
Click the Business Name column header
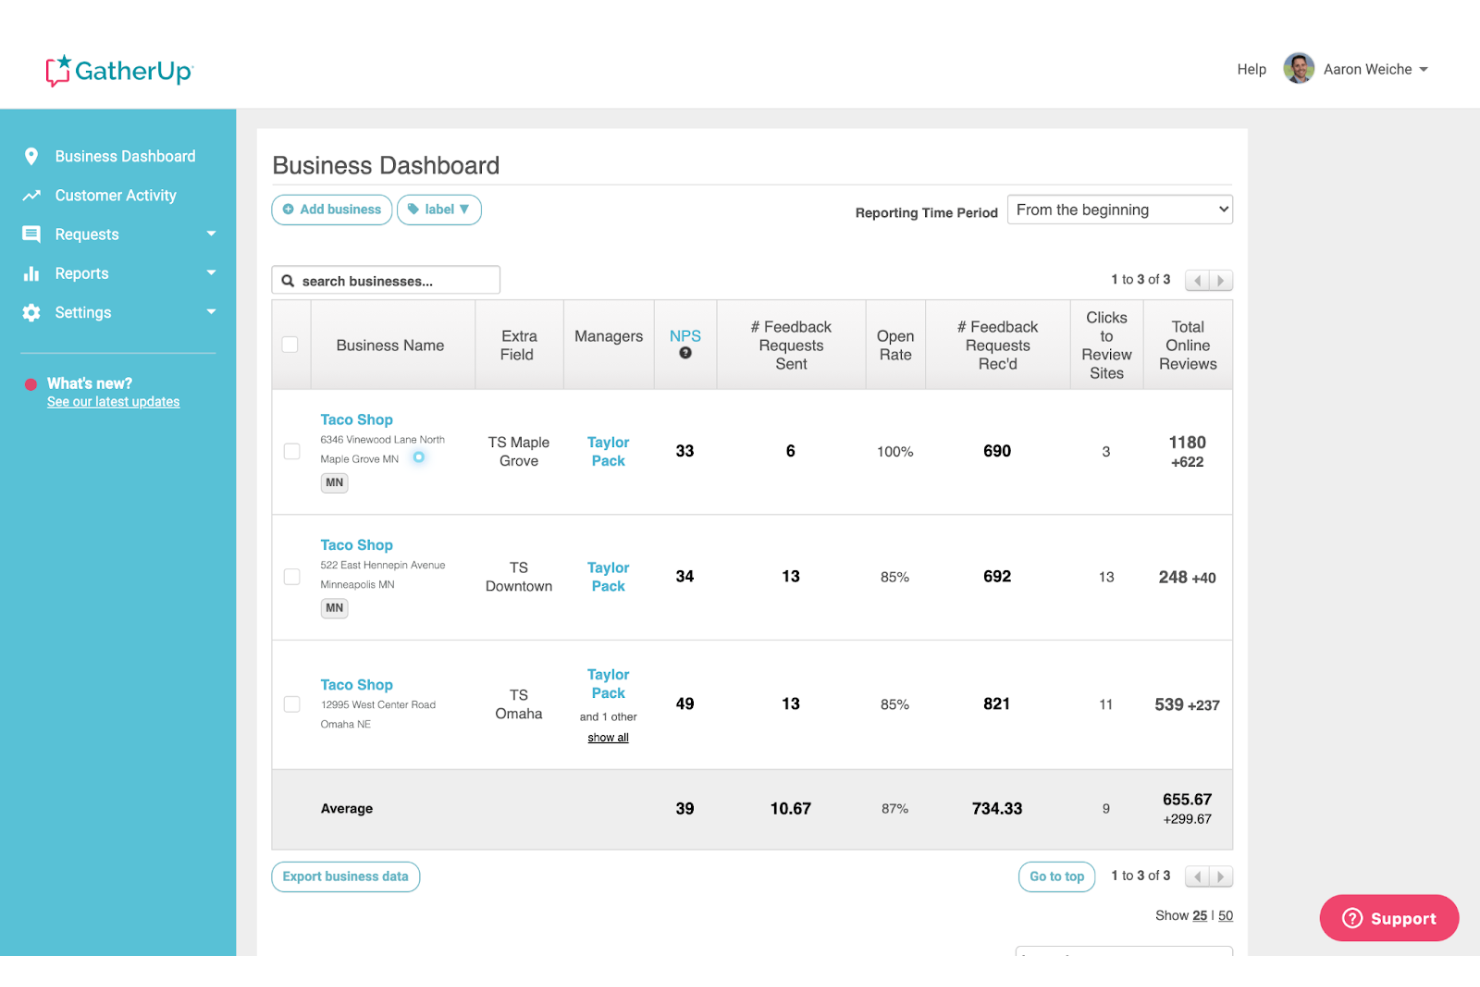click(x=390, y=345)
